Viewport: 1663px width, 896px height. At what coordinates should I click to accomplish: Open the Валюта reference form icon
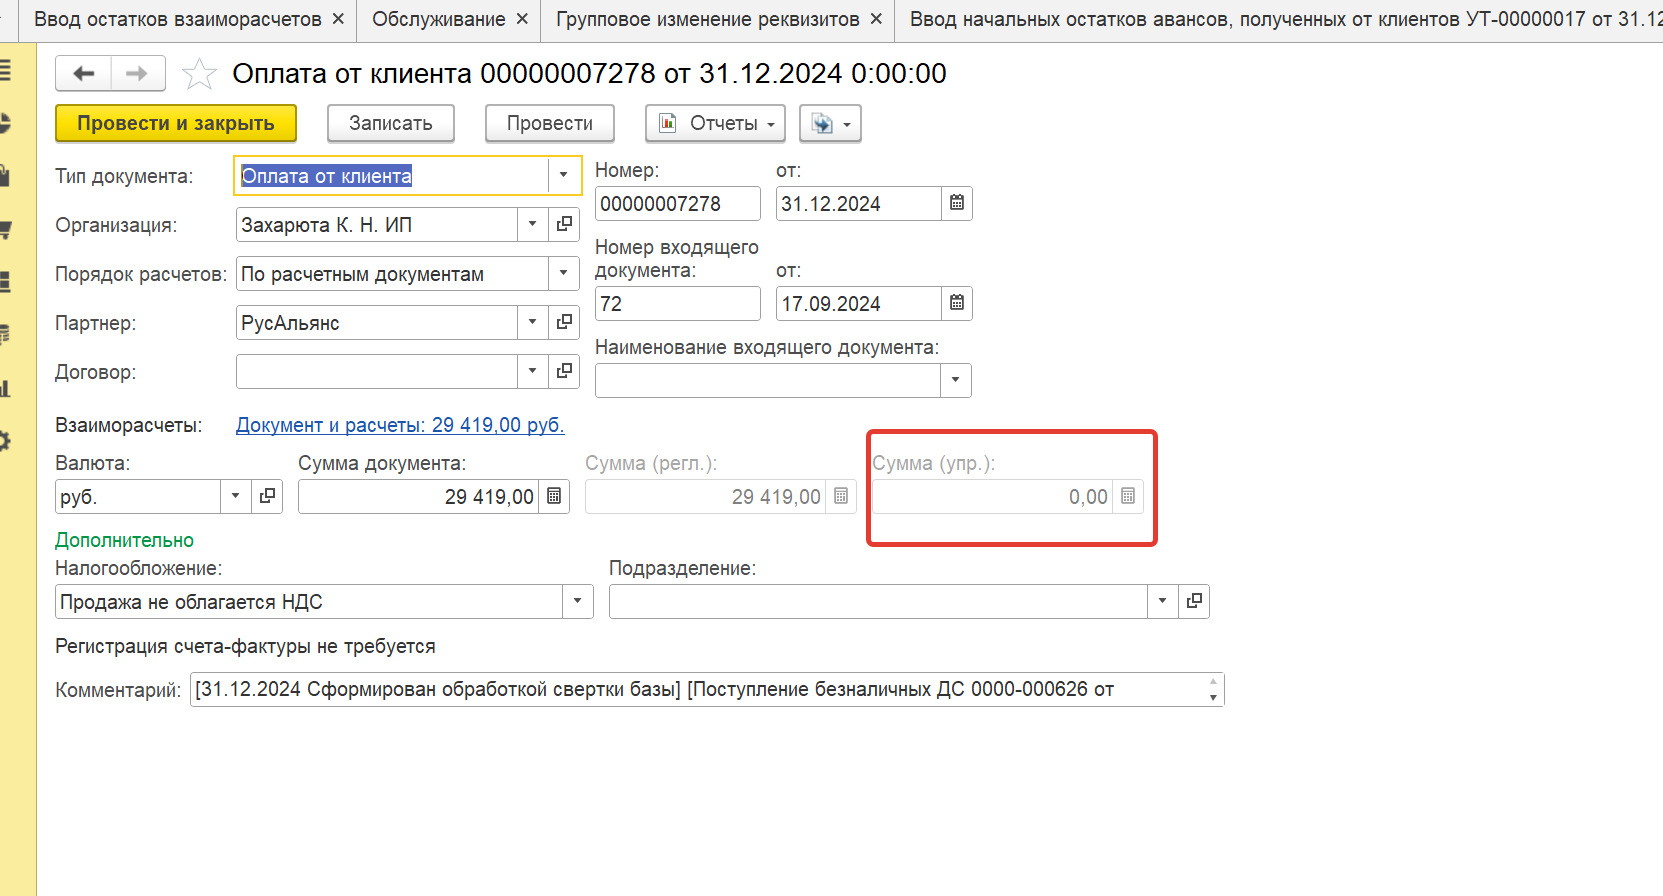[x=267, y=496]
